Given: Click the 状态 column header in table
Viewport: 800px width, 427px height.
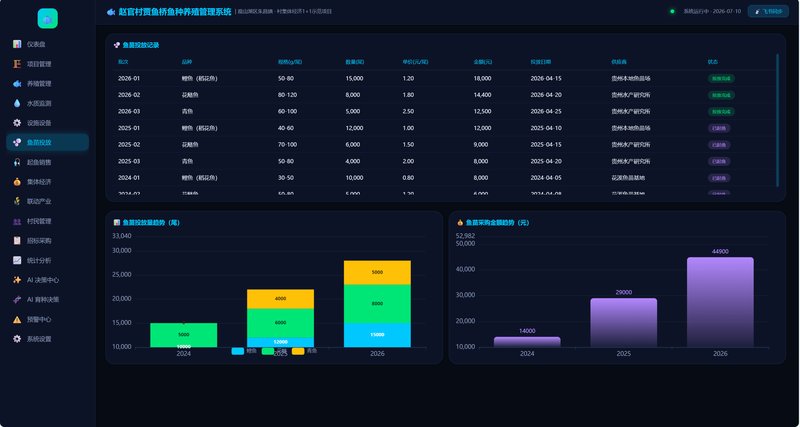Looking at the screenshot, I should pyautogui.click(x=712, y=62).
